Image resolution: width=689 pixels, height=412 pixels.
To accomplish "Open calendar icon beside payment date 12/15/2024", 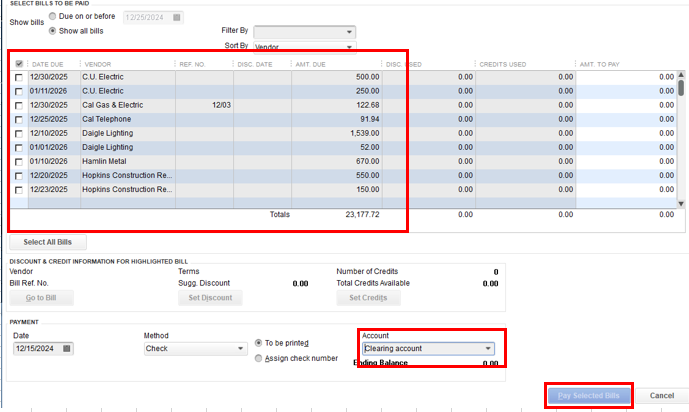I will [x=67, y=348].
